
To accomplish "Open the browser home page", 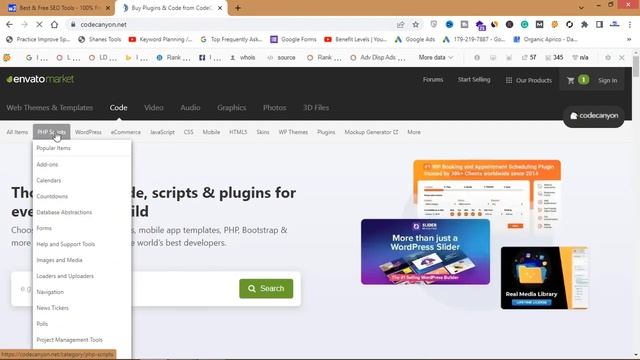I will [x=54, y=24].
